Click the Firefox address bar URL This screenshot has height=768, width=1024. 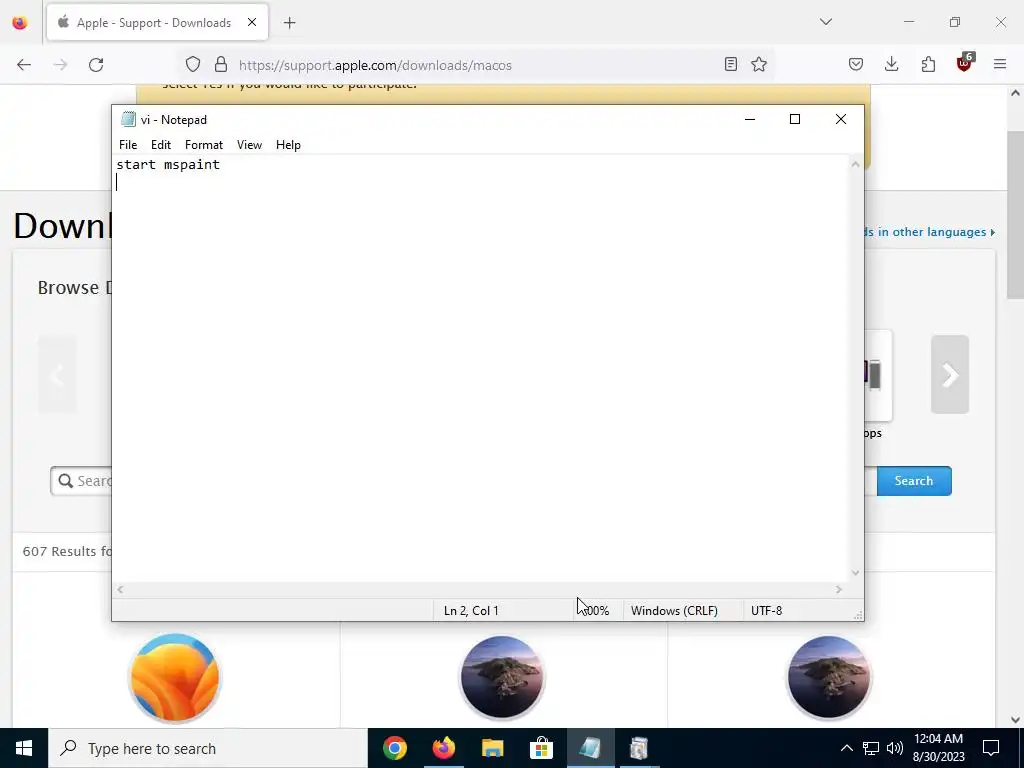point(375,65)
